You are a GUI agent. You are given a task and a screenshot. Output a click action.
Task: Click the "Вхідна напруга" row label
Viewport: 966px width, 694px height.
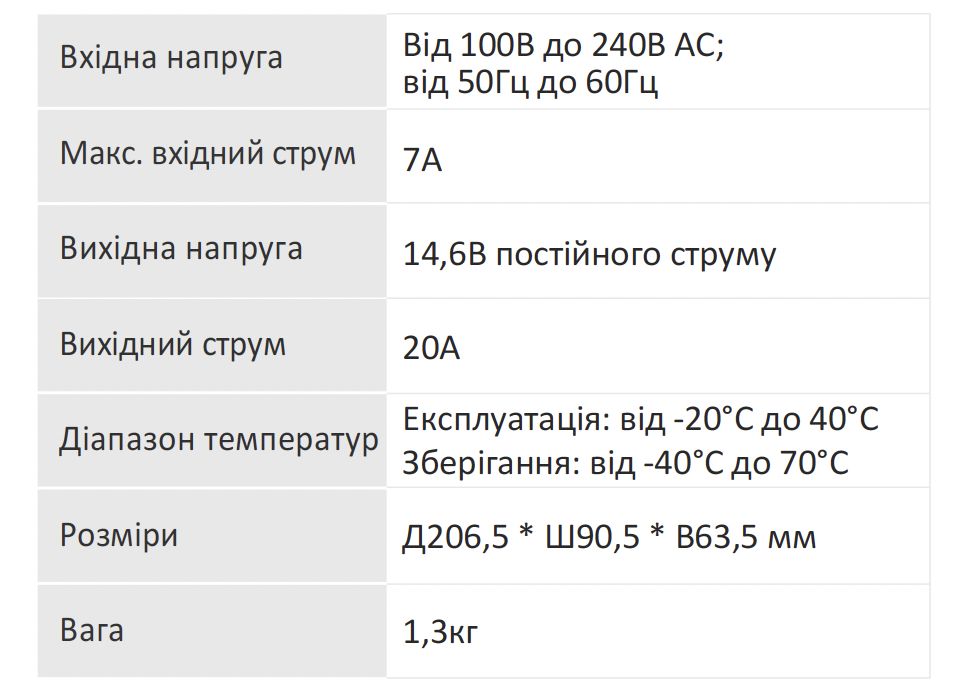point(171,58)
